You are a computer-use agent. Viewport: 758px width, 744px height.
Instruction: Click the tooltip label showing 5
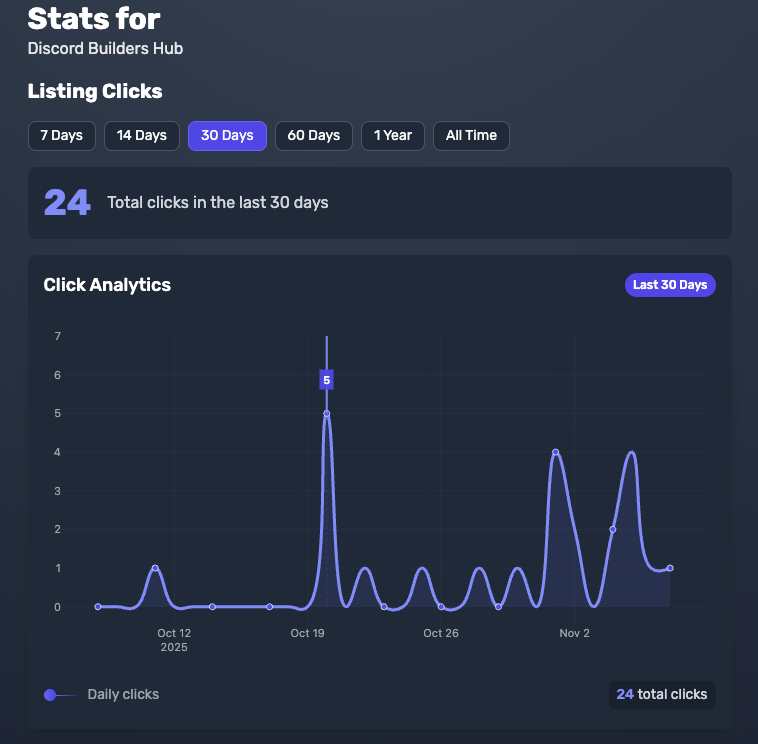click(327, 380)
